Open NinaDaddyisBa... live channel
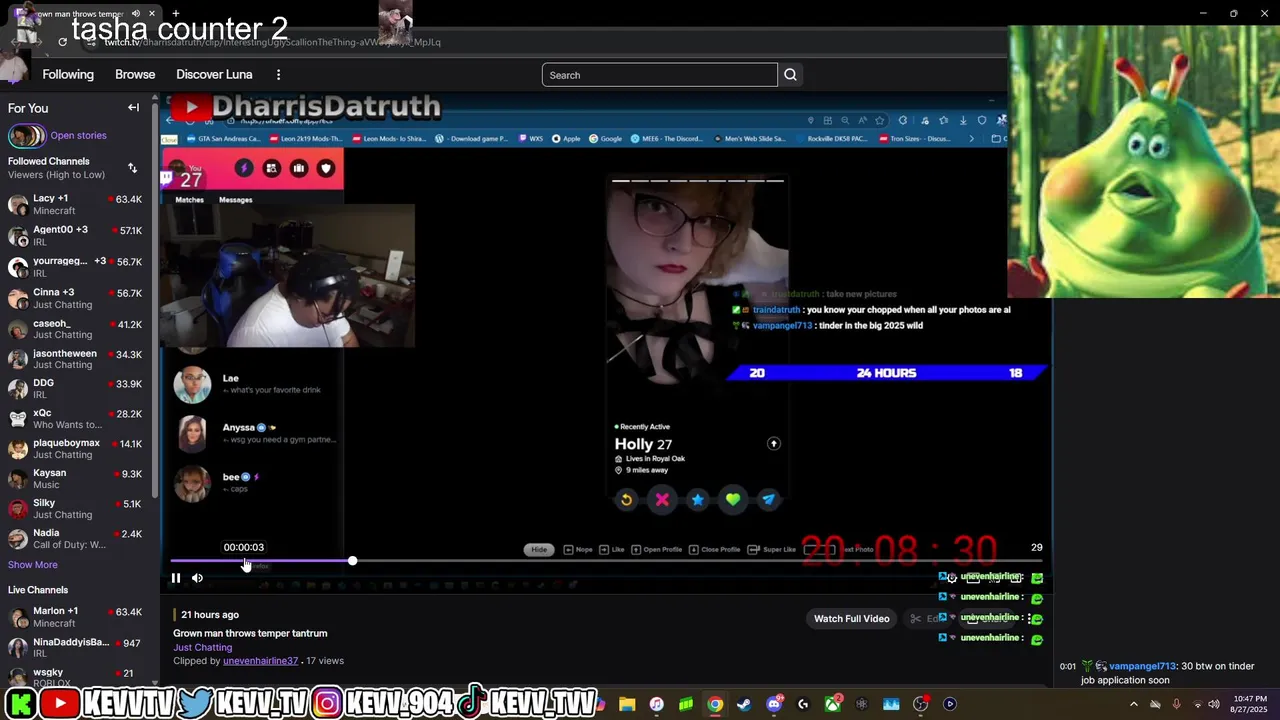The image size is (1280, 720). click(x=75, y=648)
